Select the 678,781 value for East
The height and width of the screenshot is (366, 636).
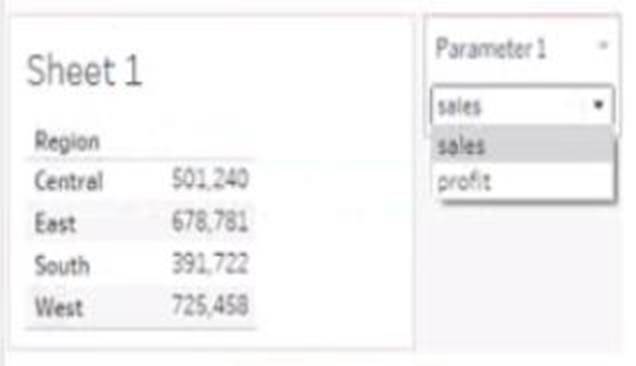pyautogui.click(x=210, y=221)
